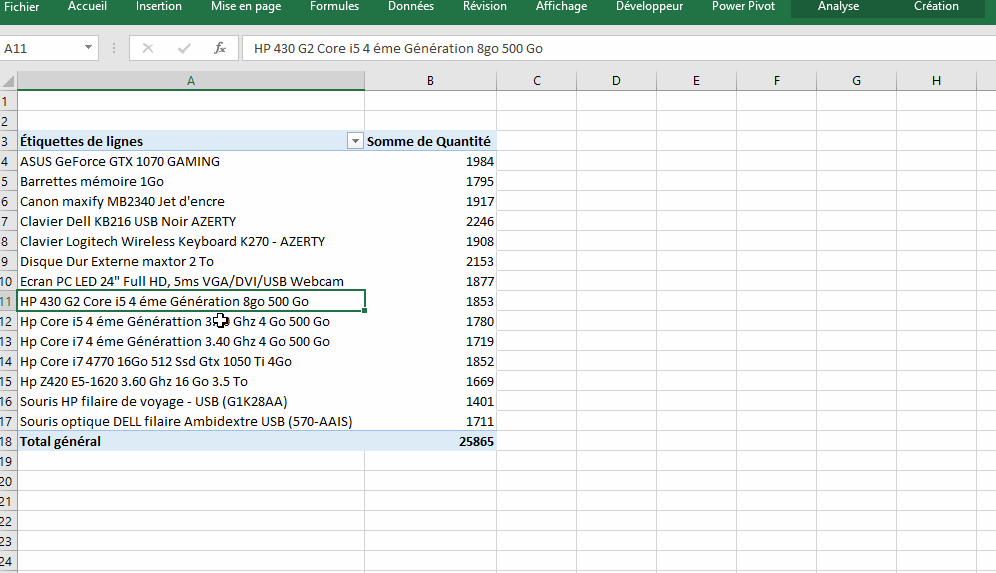Open the Mise en page tab
Screen dimensions: 996x573
(x=246, y=7)
